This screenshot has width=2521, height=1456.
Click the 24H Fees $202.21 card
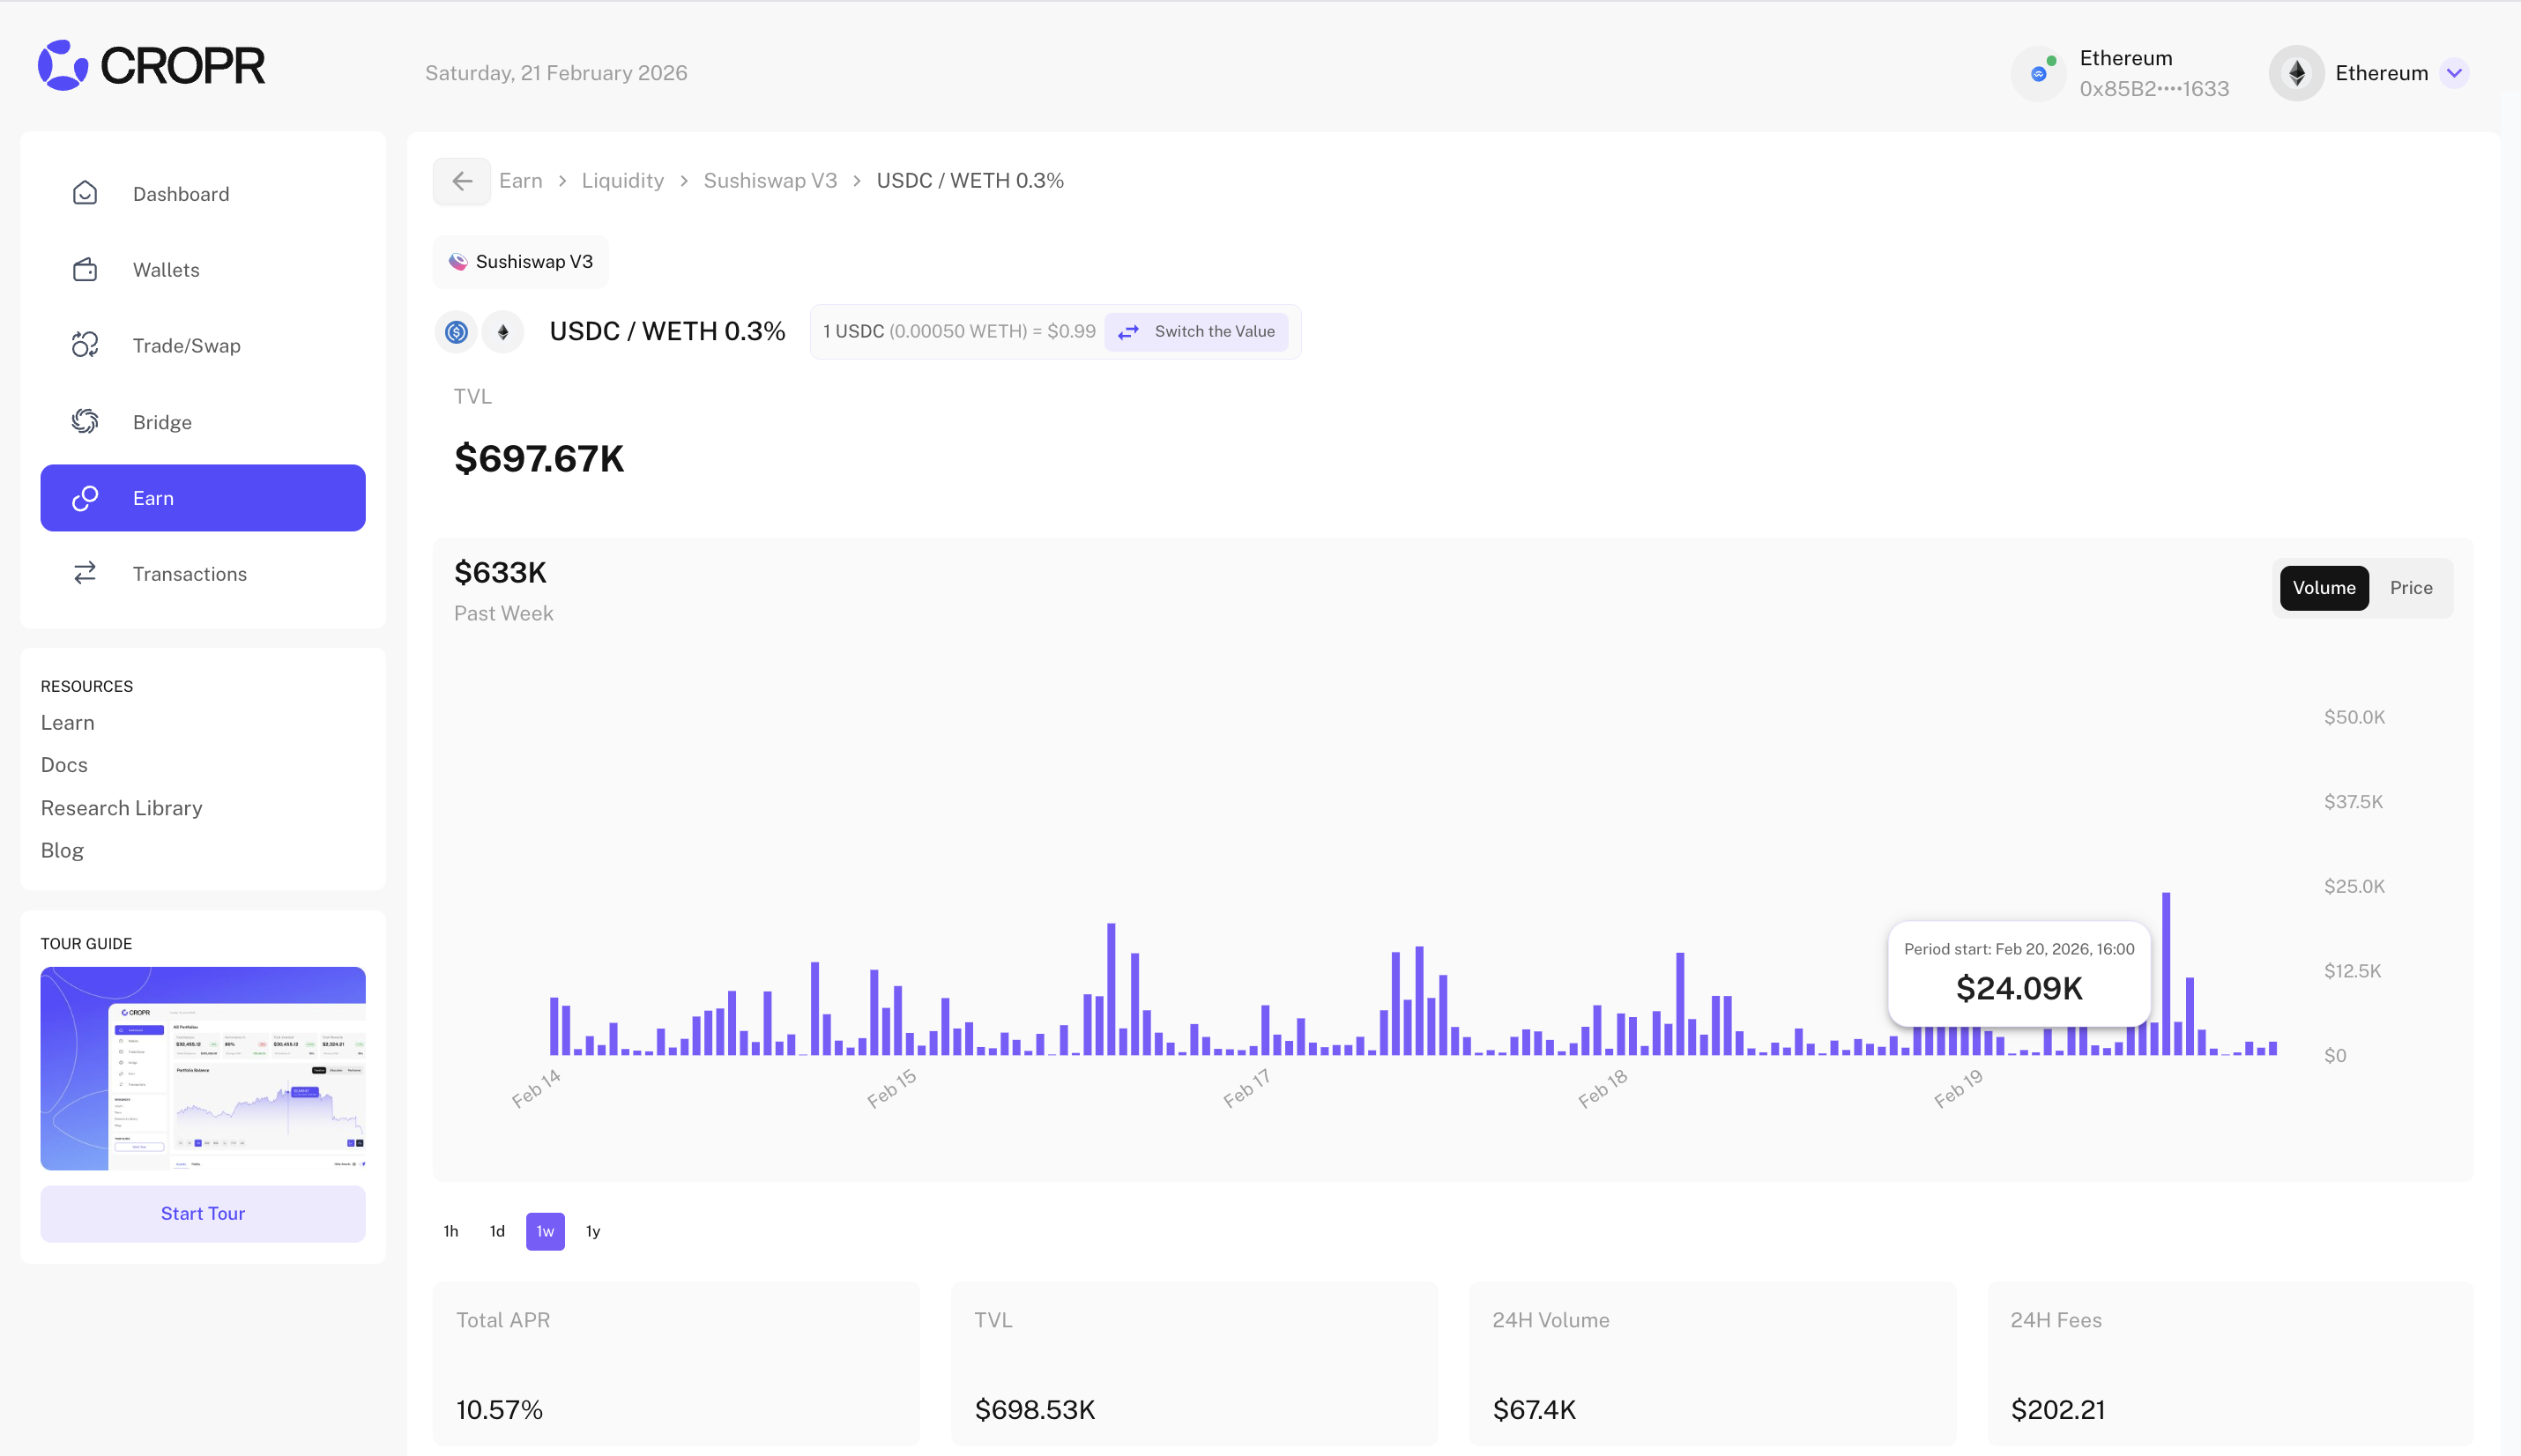click(2230, 1364)
